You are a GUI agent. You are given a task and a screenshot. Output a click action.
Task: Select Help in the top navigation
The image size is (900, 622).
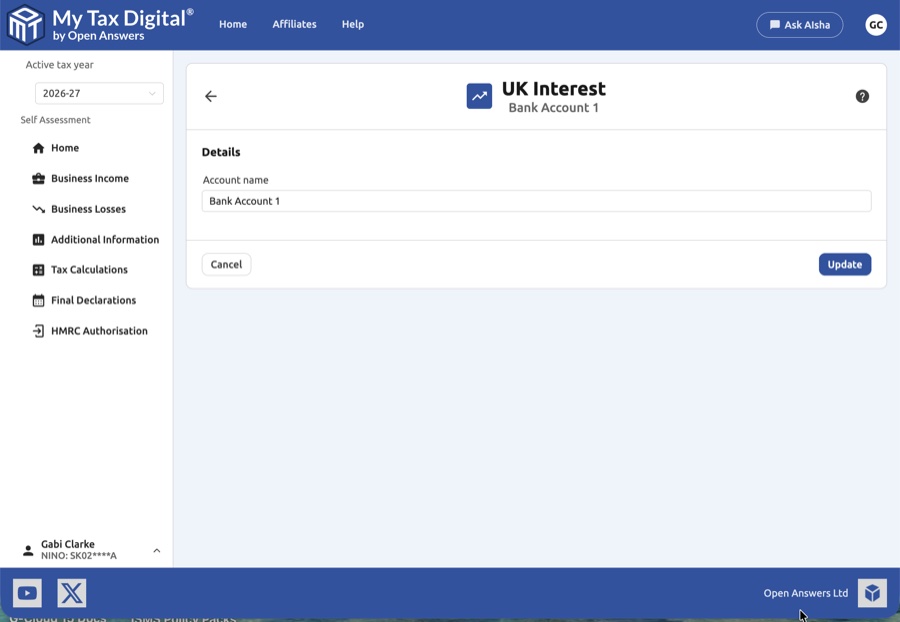353,24
